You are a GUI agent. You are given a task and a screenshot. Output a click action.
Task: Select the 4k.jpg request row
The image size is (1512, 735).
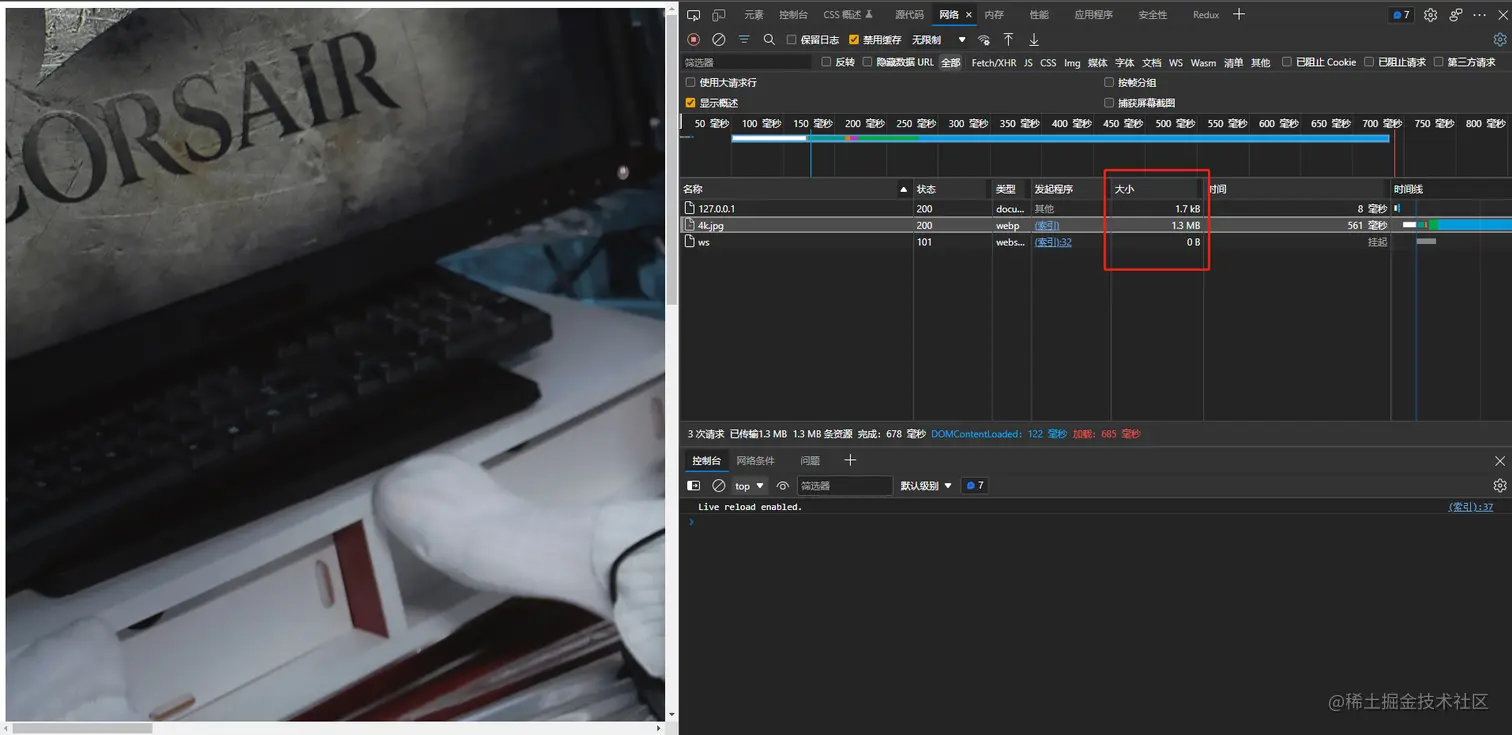1096,225
